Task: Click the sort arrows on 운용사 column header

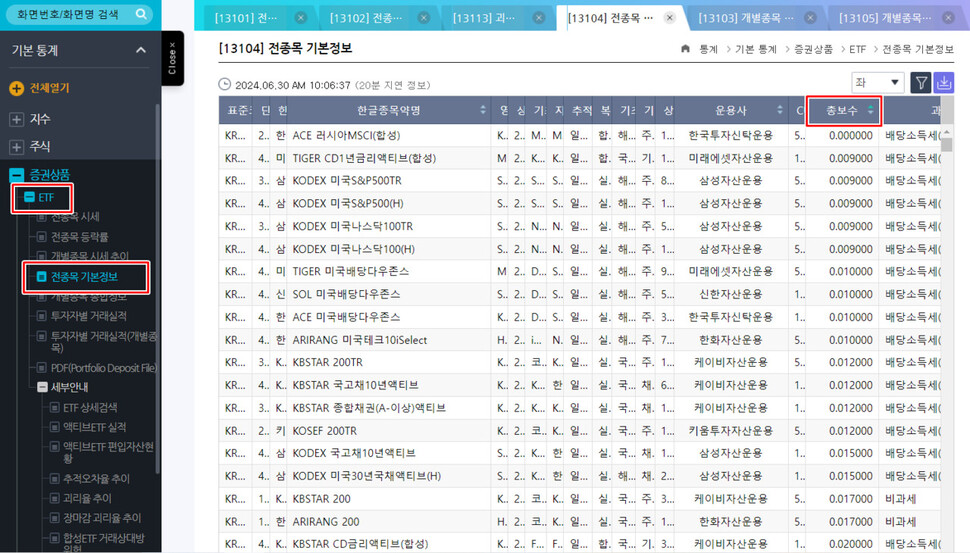Action: (780, 110)
